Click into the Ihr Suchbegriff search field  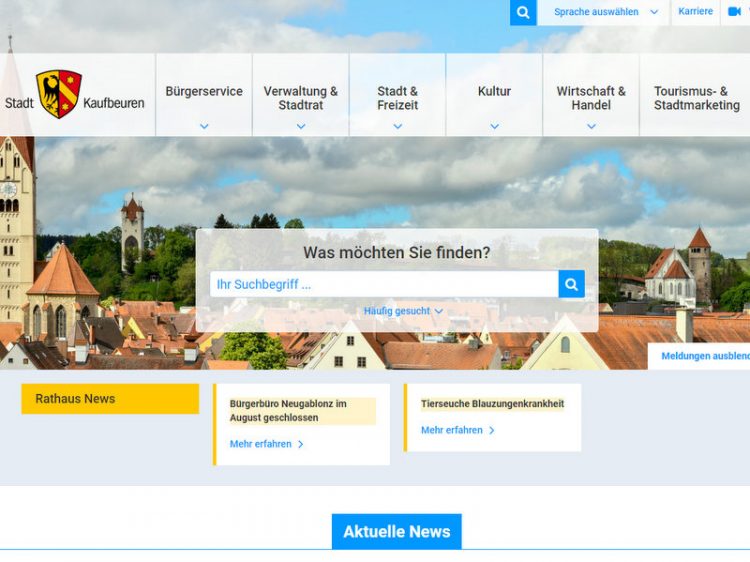(x=383, y=285)
